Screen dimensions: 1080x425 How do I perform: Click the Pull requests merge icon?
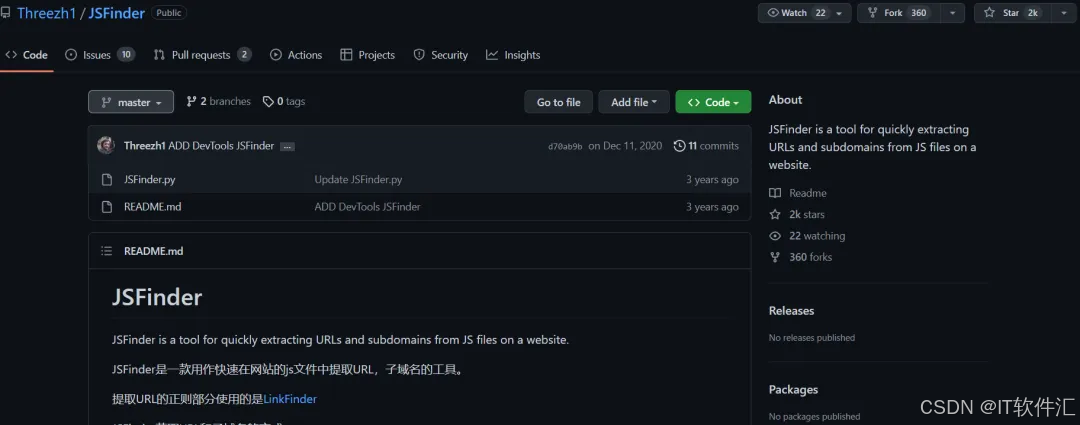coord(159,55)
